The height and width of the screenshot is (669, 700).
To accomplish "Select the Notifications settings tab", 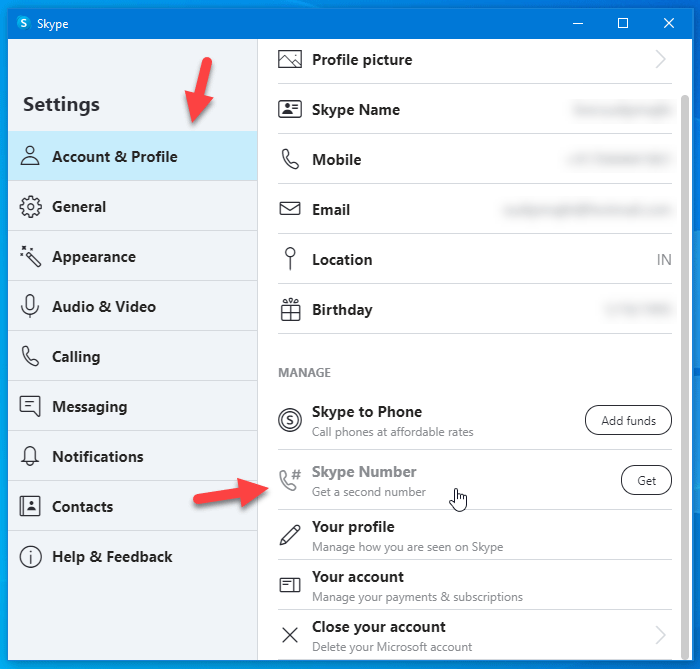I will point(133,456).
